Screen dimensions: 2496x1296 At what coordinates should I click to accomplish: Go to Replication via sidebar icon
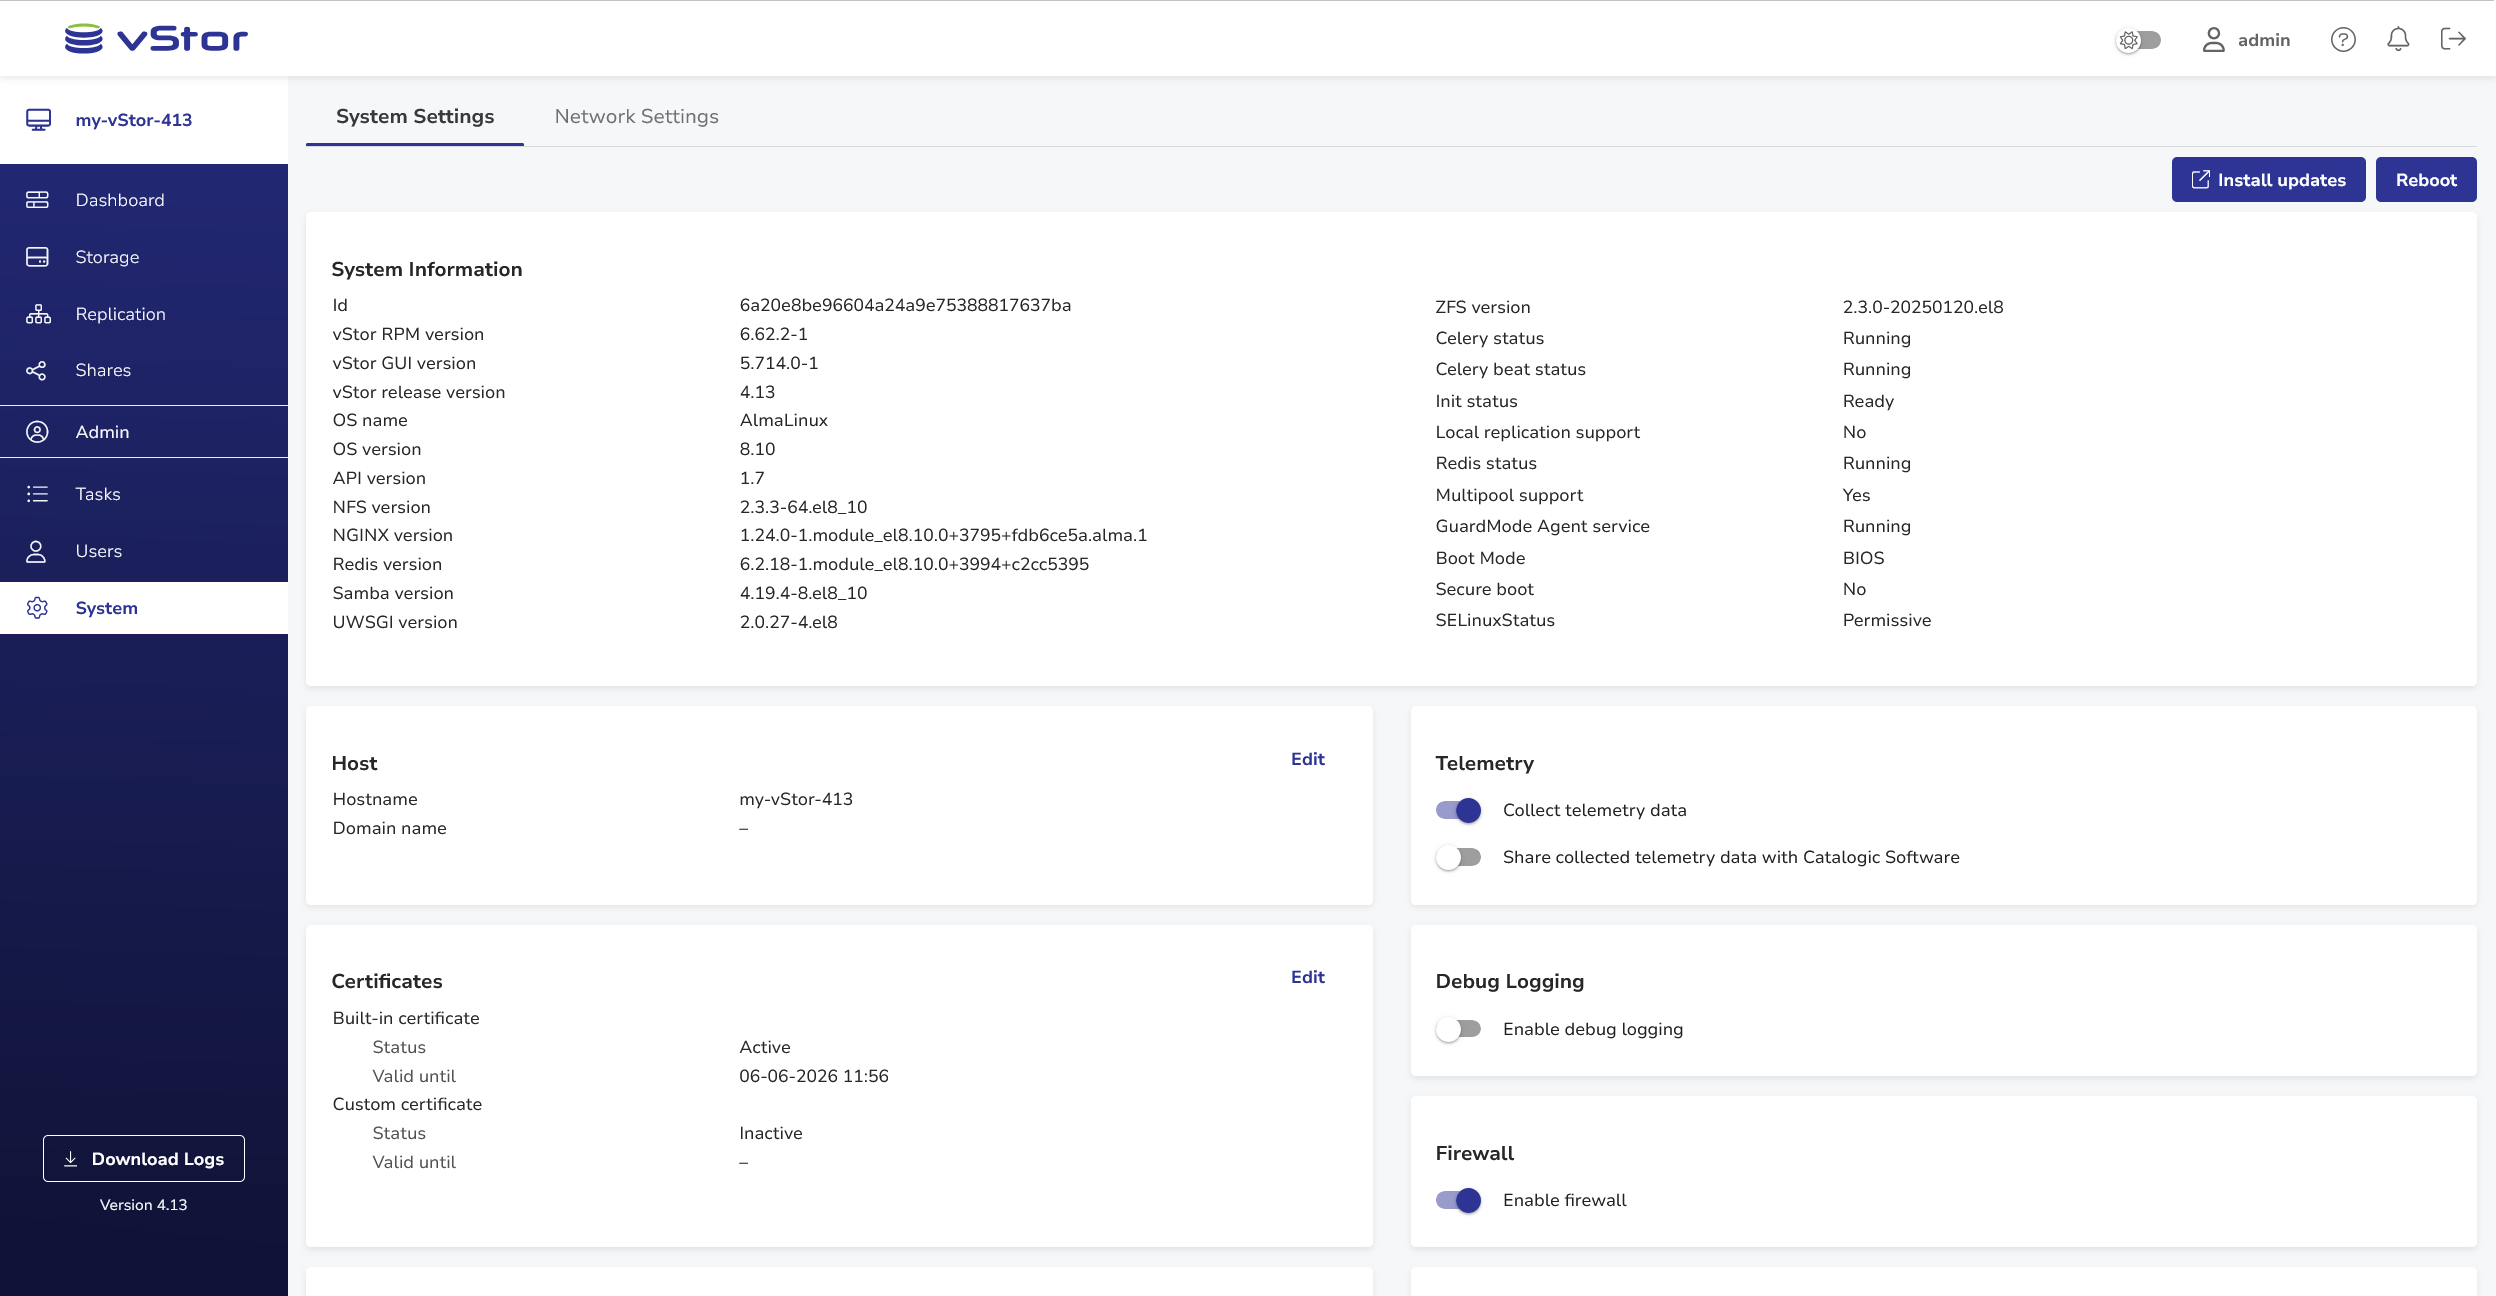(37, 314)
